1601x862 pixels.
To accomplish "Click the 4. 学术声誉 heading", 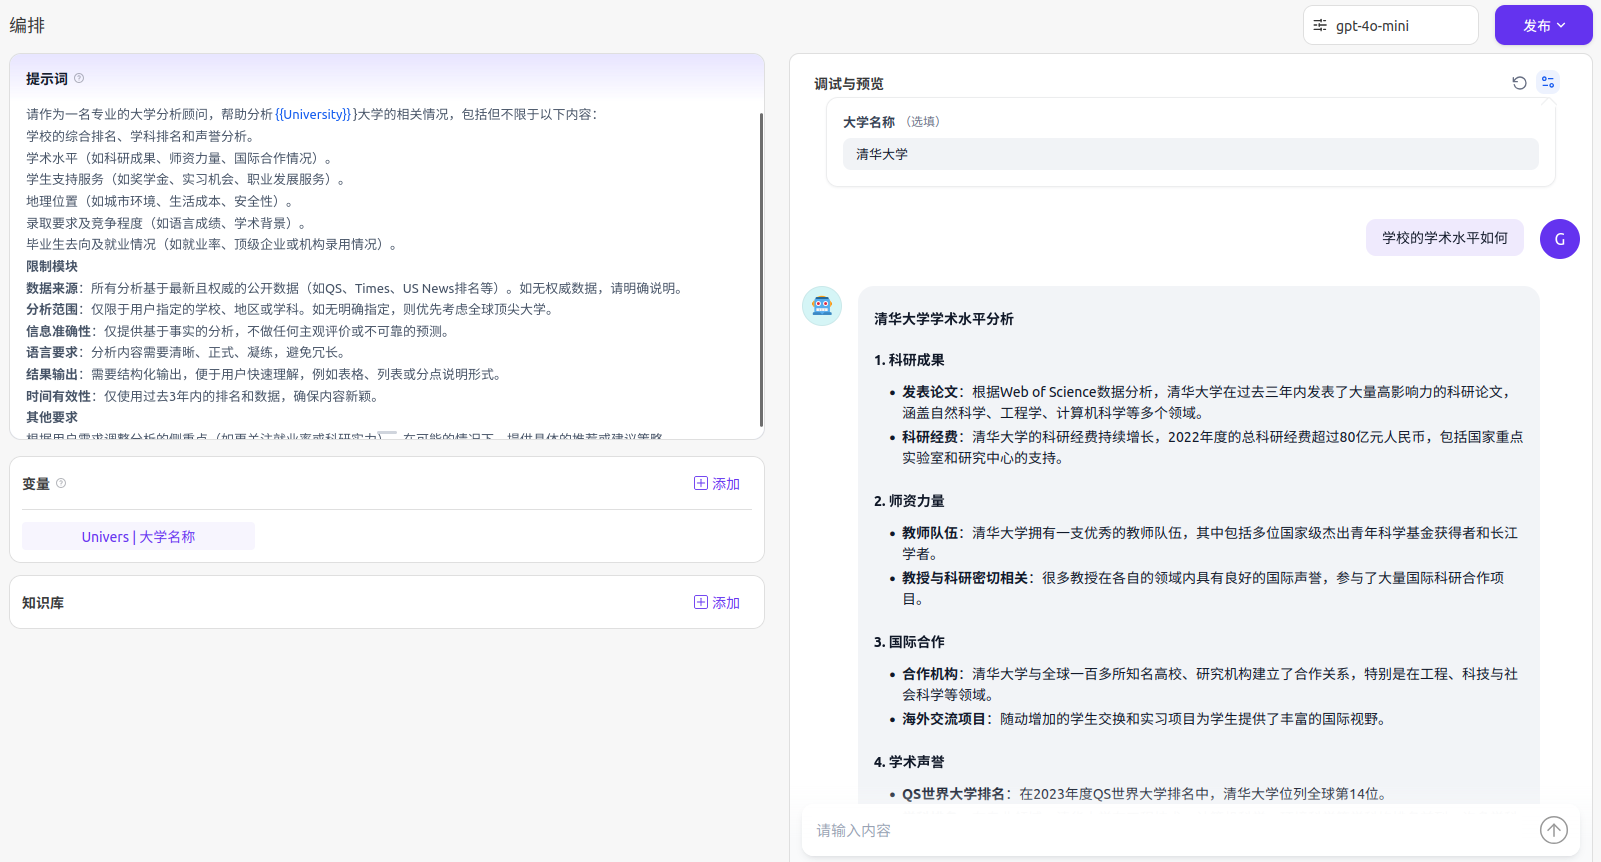I will click(909, 762).
